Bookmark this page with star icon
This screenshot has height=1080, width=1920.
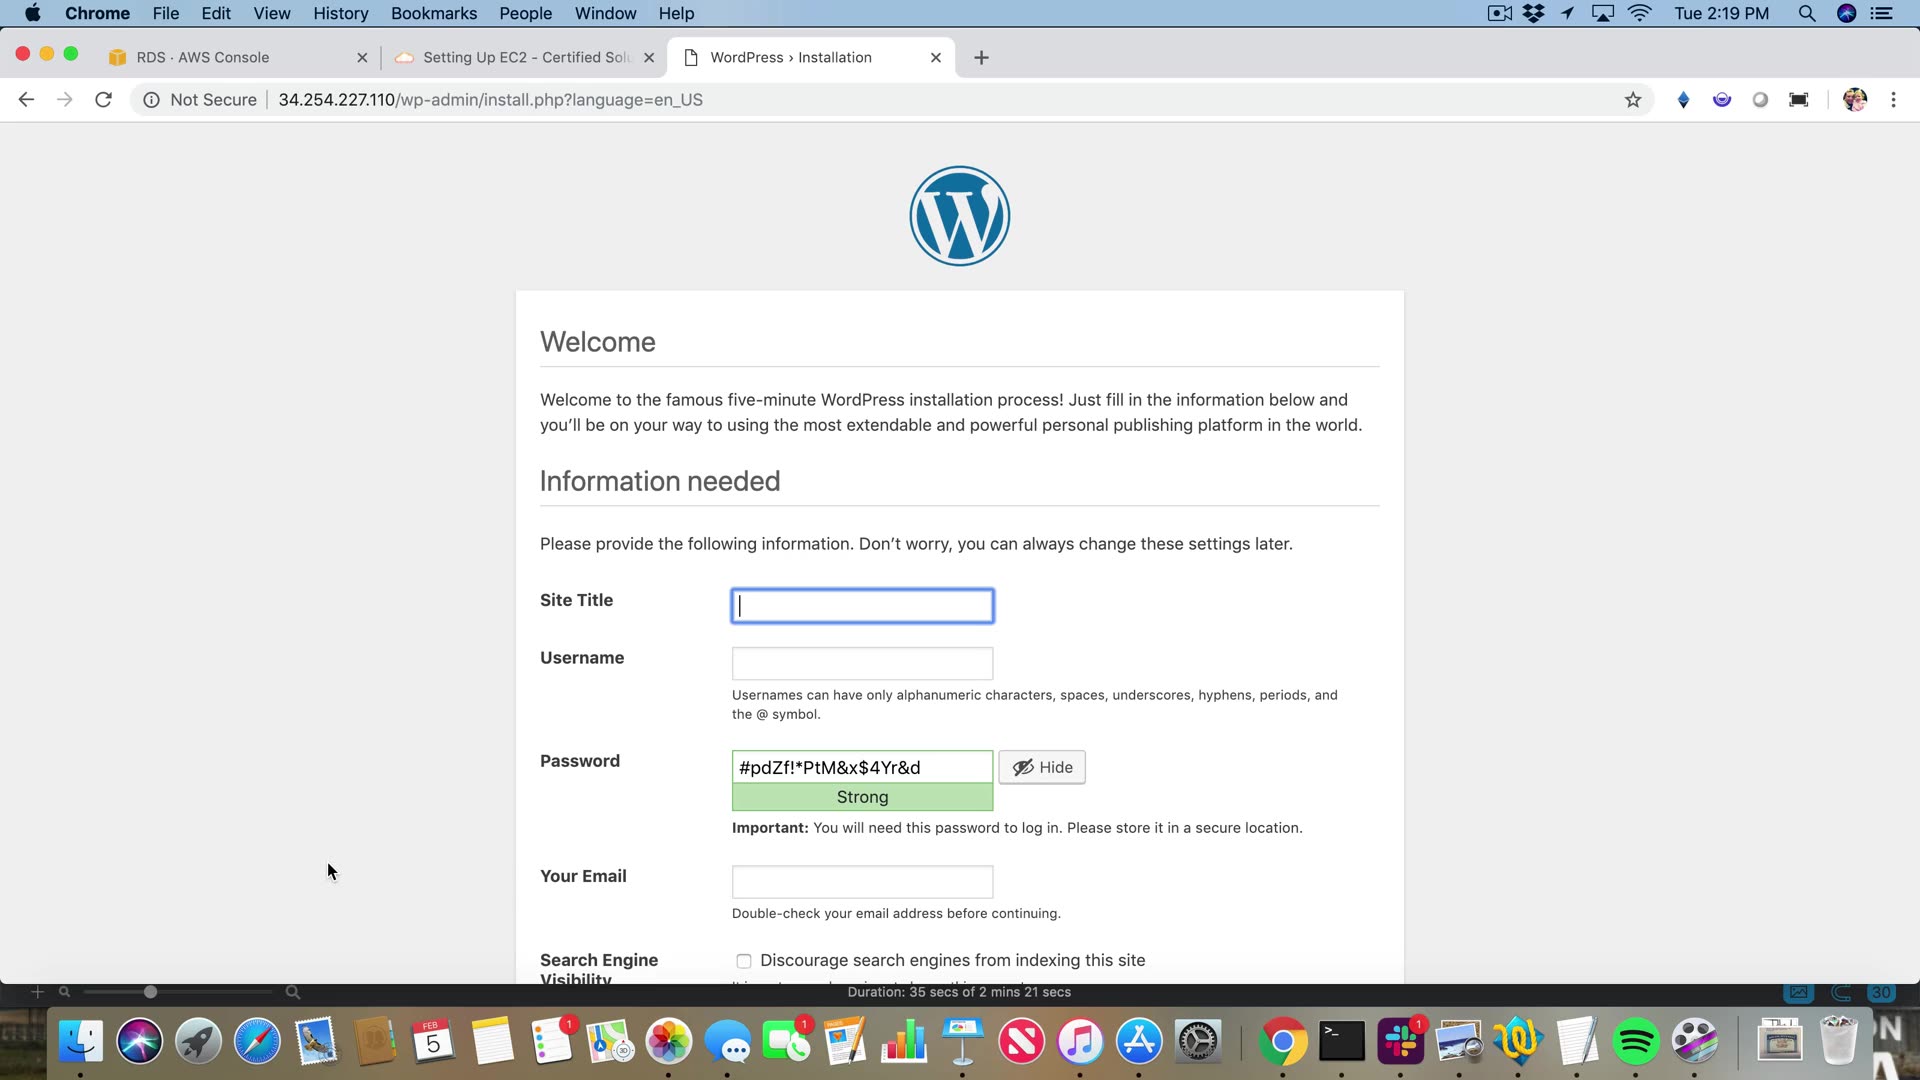[x=1633, y=100]
